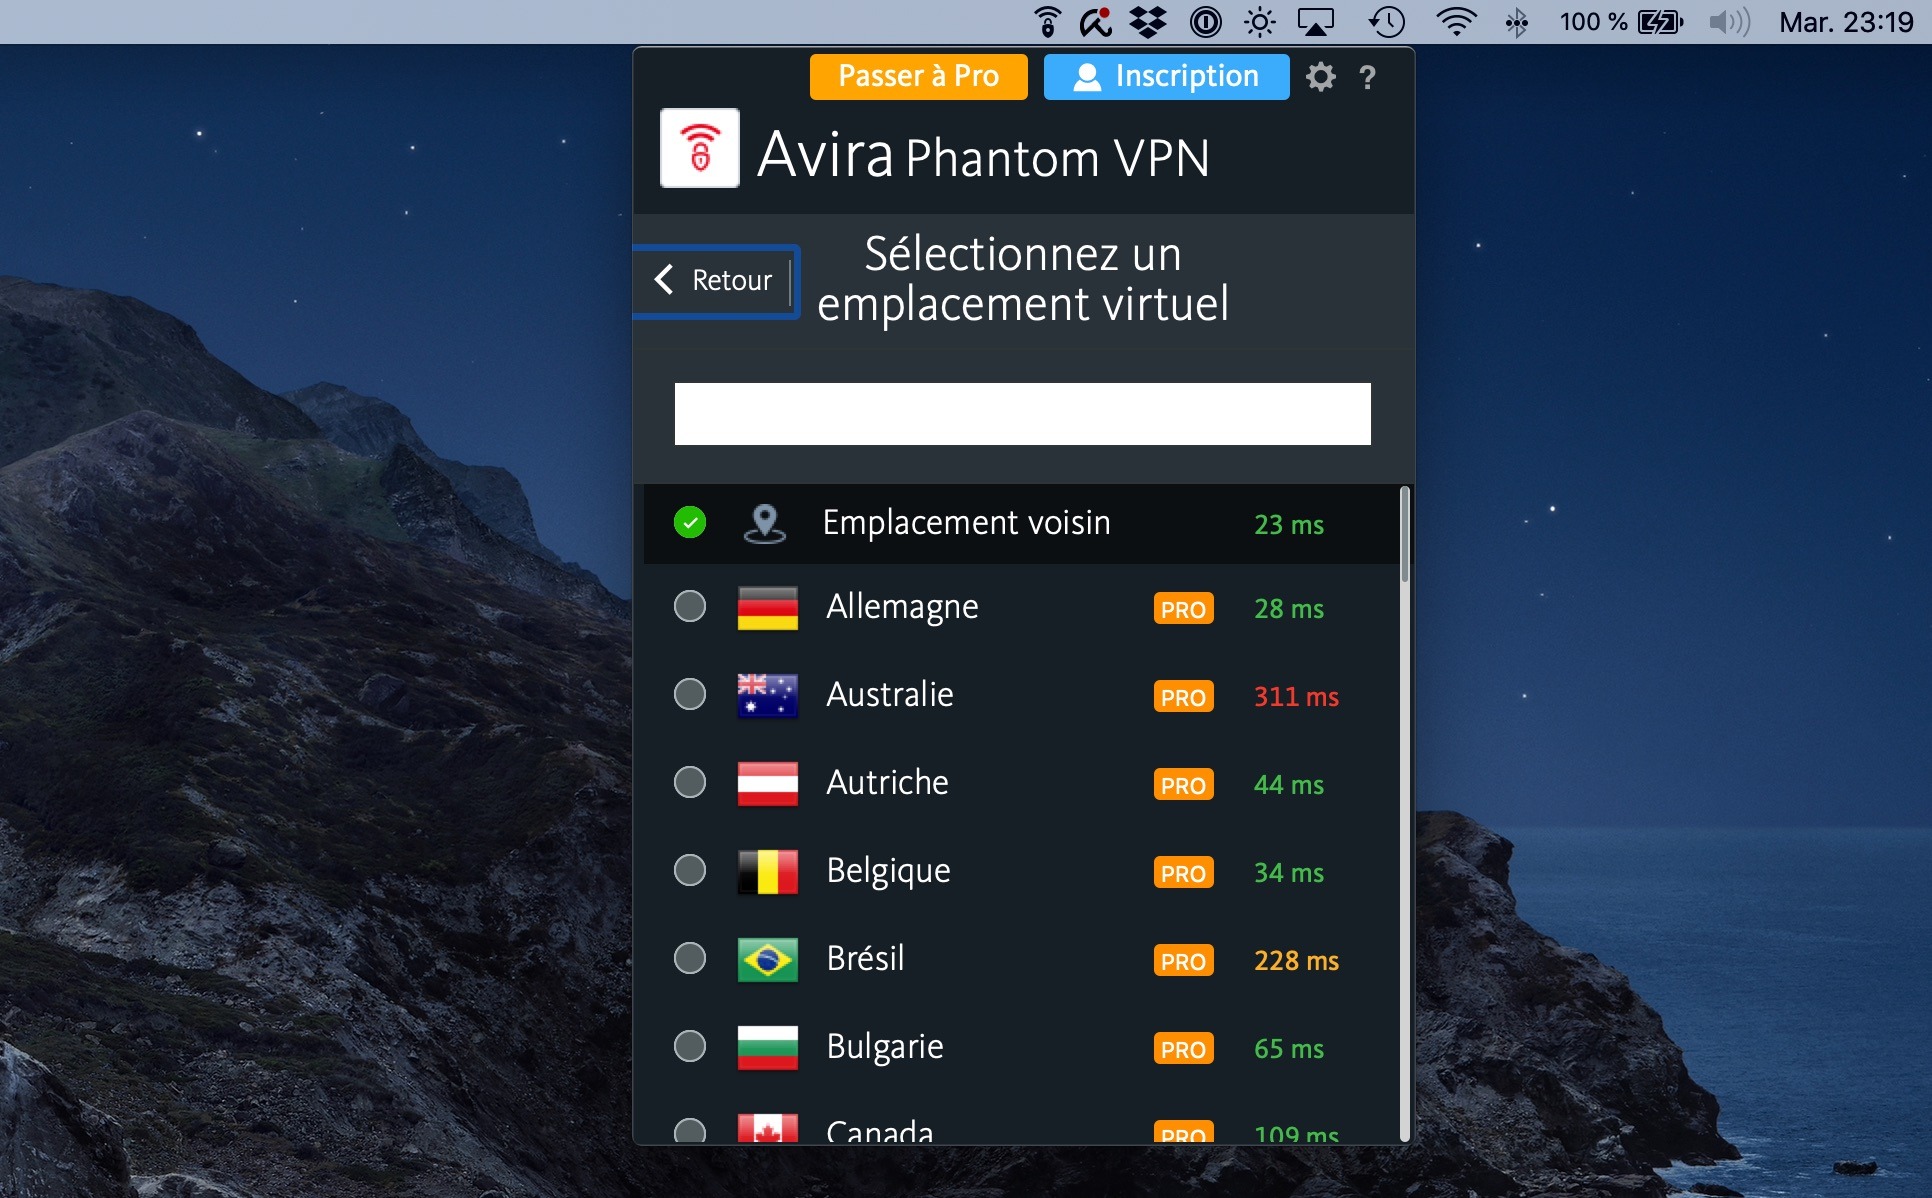The width and height of the screenshot is (1932, 1198).
Task: Select the Australie radio button
Action: [690, 694]
